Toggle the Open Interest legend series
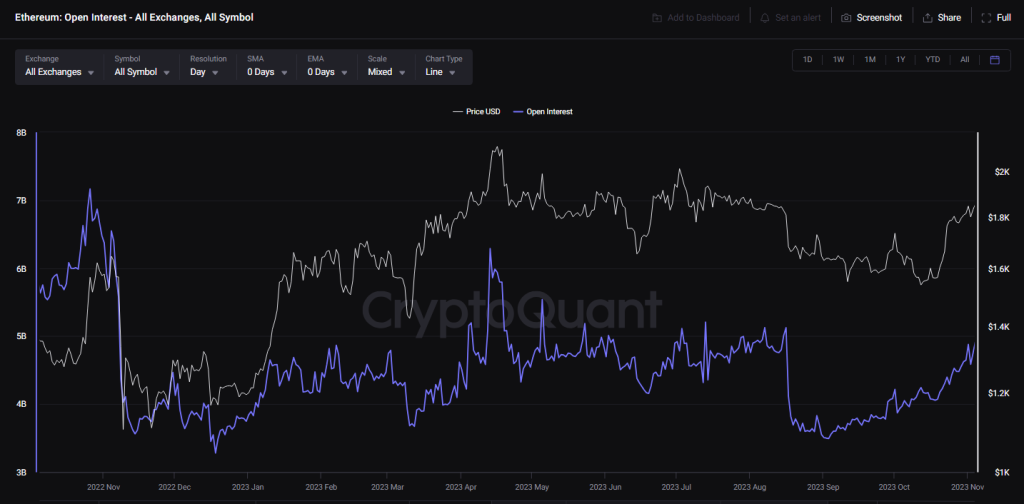Screen dimensions: 1024x504 543,112
